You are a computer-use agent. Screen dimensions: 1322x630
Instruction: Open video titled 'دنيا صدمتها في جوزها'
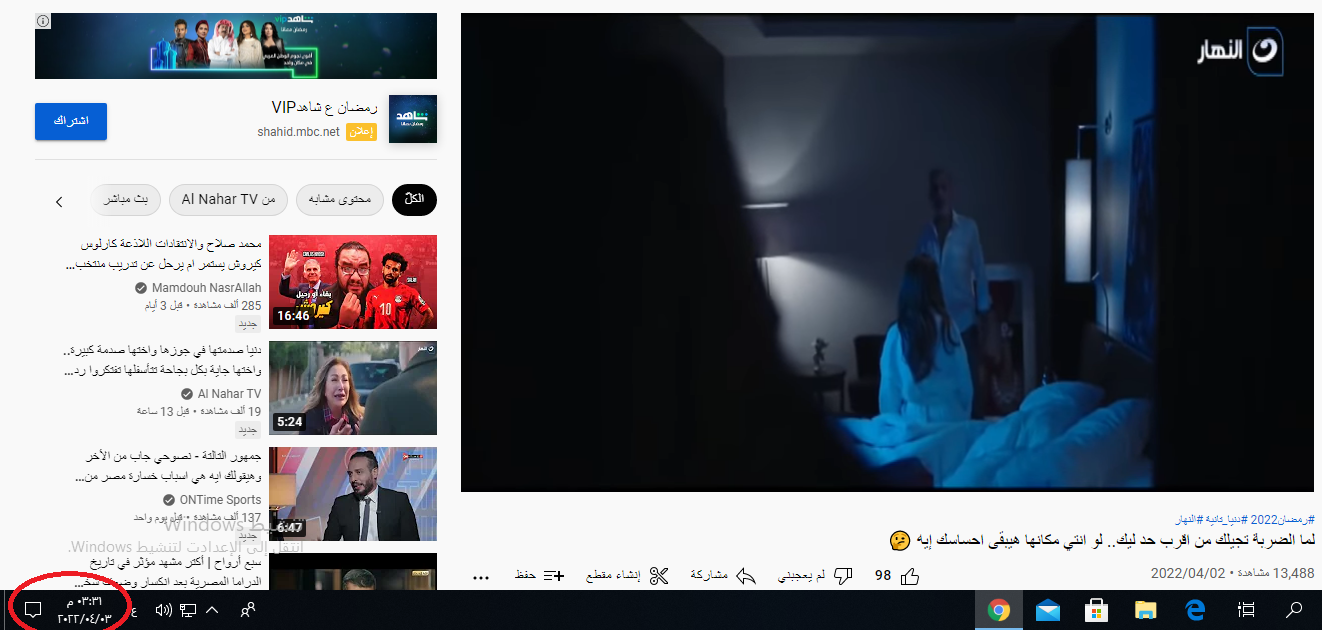tap(162, 360)
